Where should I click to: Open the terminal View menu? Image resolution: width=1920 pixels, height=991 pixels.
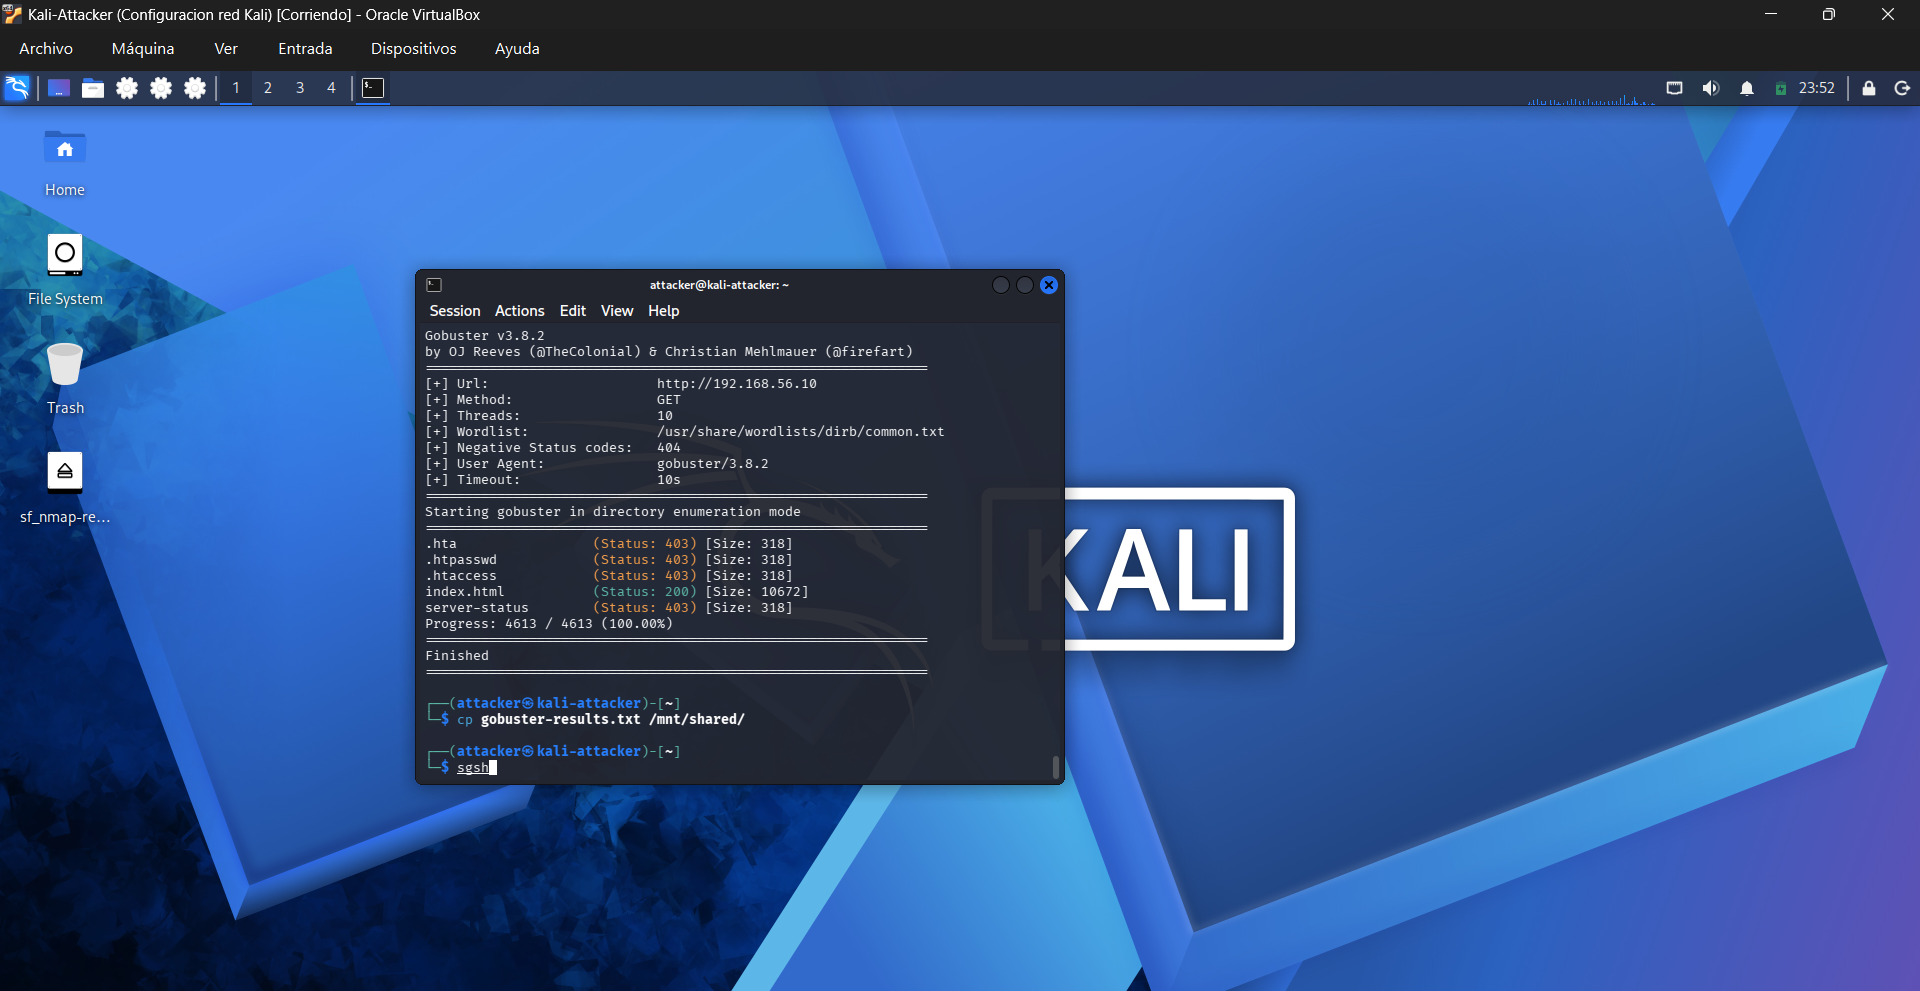[617, 311]
